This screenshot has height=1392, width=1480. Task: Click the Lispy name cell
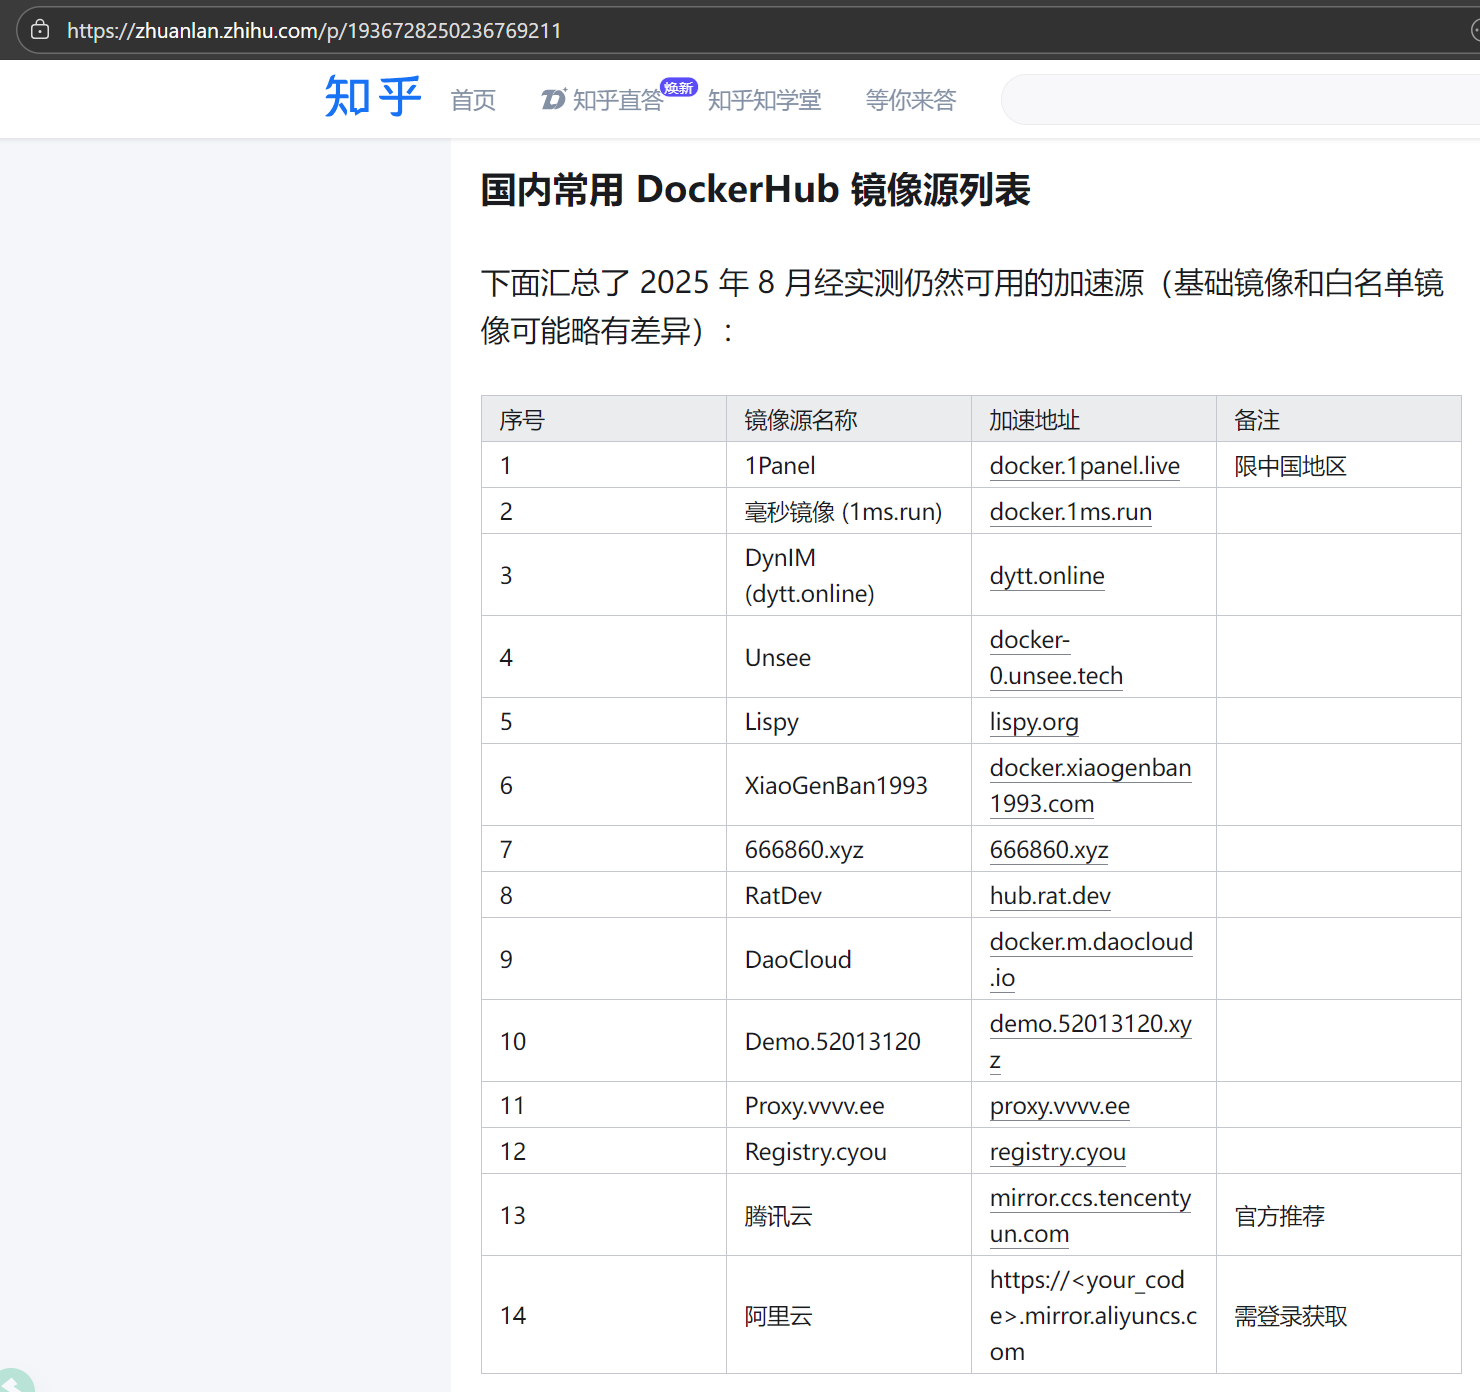point(849,722)
